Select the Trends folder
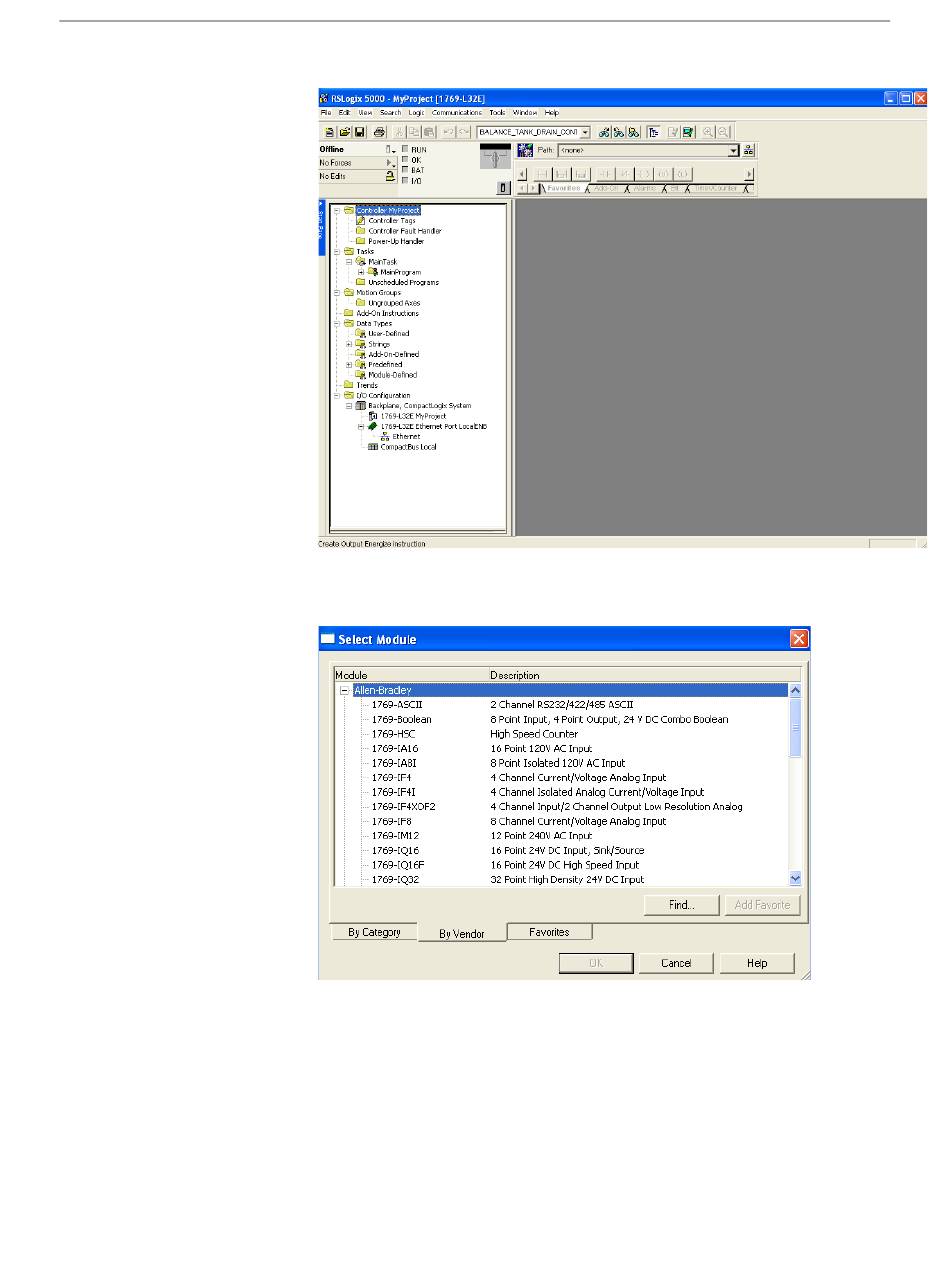 pos(367,385)
